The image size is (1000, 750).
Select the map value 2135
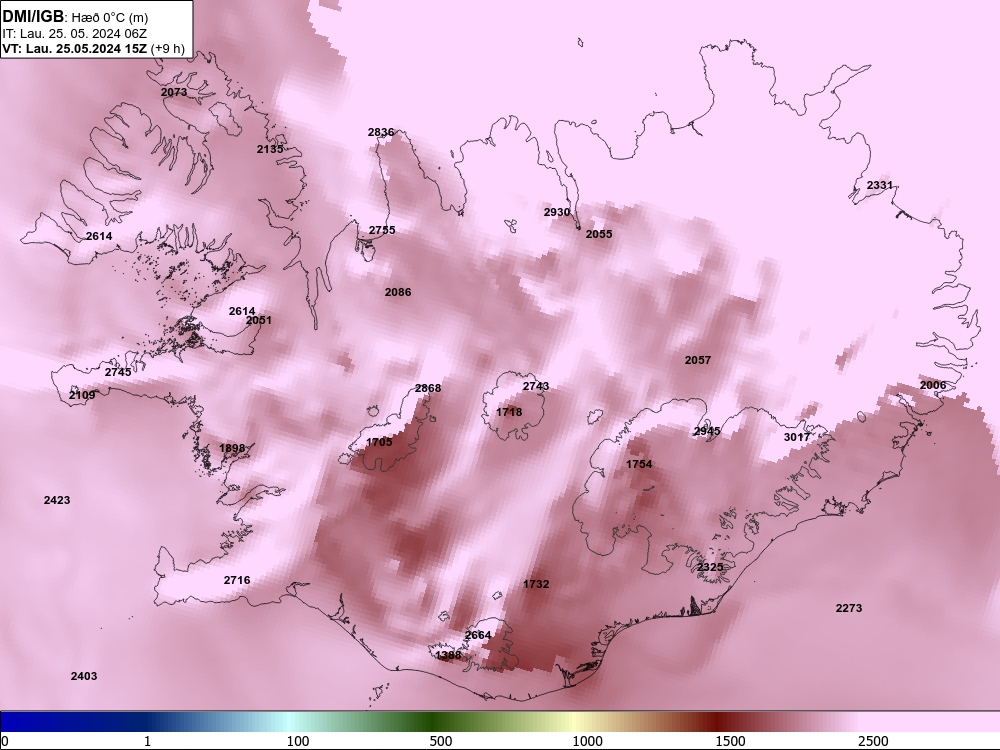coord(270,149)
